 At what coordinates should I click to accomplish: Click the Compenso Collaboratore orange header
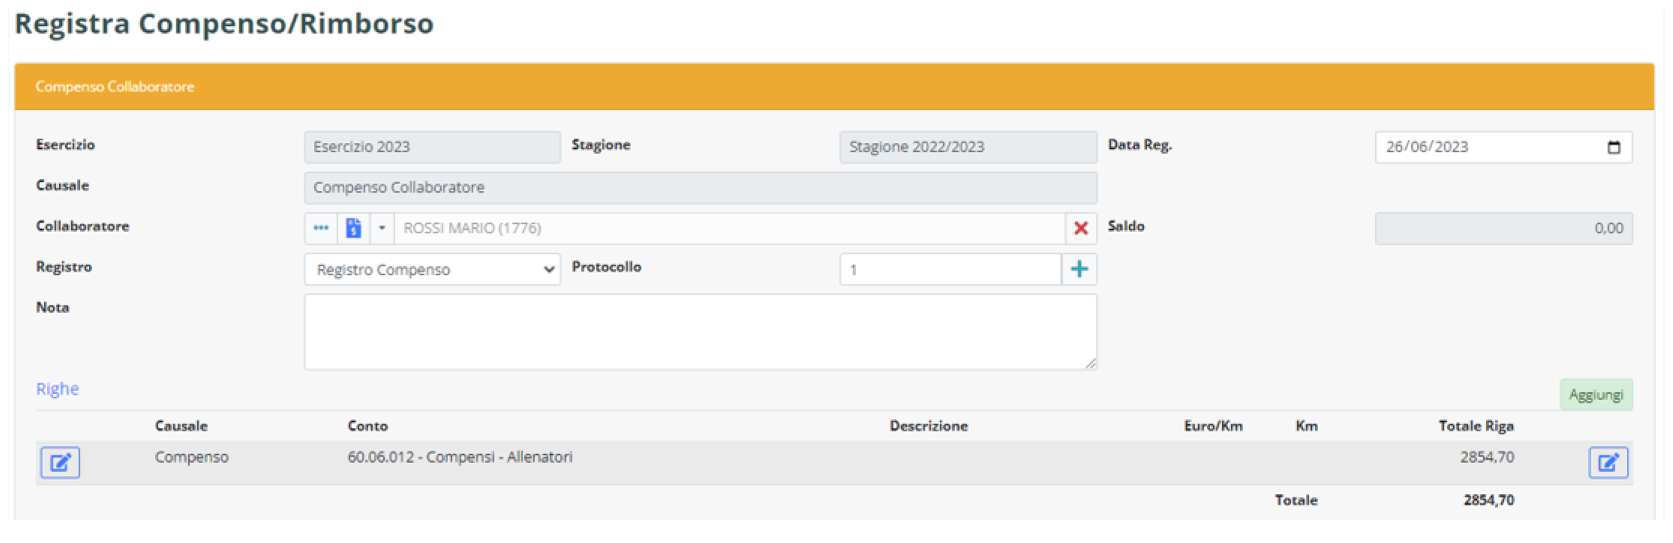(833, 87)
